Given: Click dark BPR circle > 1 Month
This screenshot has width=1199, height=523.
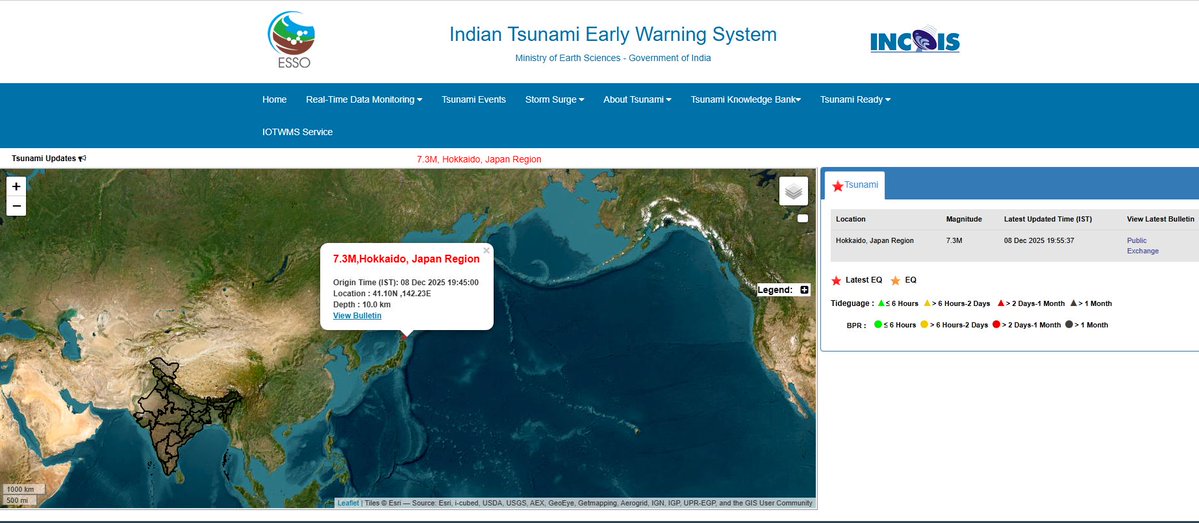Looking at the screenshot, I should [1069, 324].
